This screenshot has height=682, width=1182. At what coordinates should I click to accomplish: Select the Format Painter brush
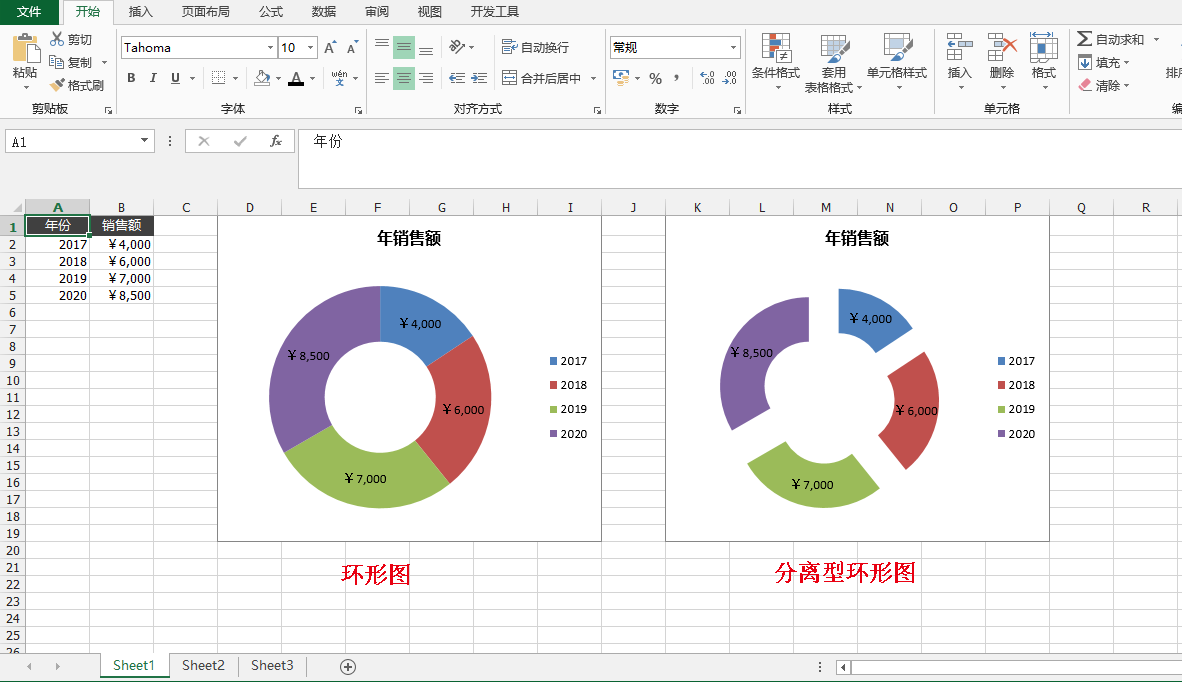pyautogui.click(x=57, y=85)
